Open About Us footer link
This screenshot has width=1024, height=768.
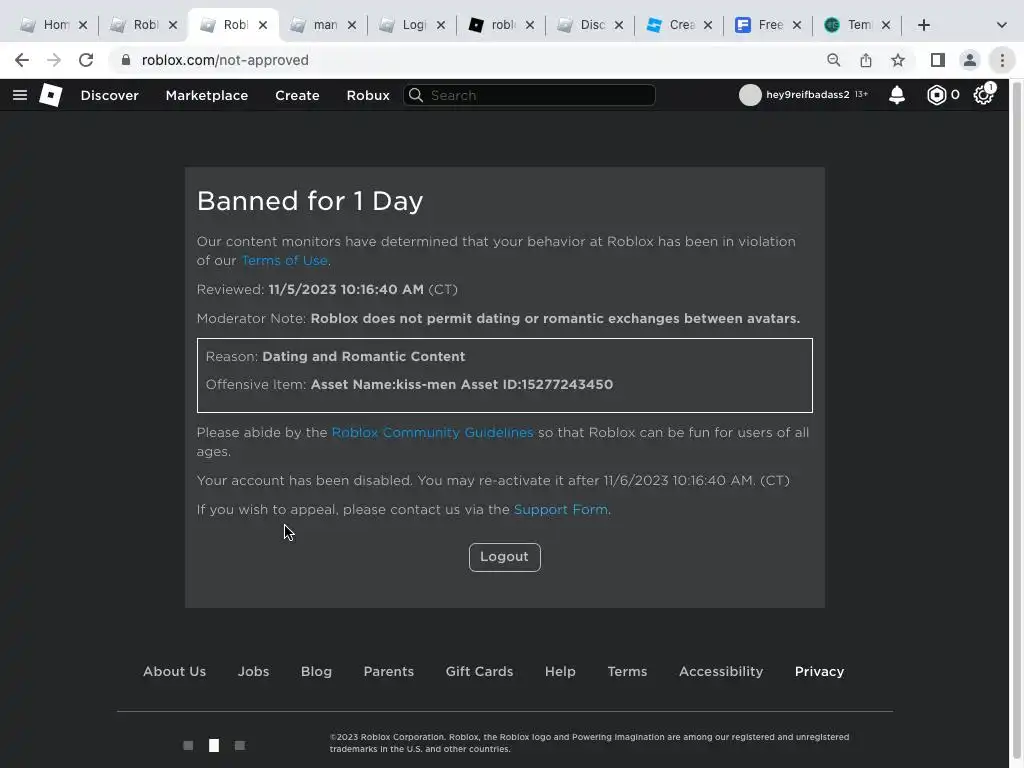pos(174,671)
